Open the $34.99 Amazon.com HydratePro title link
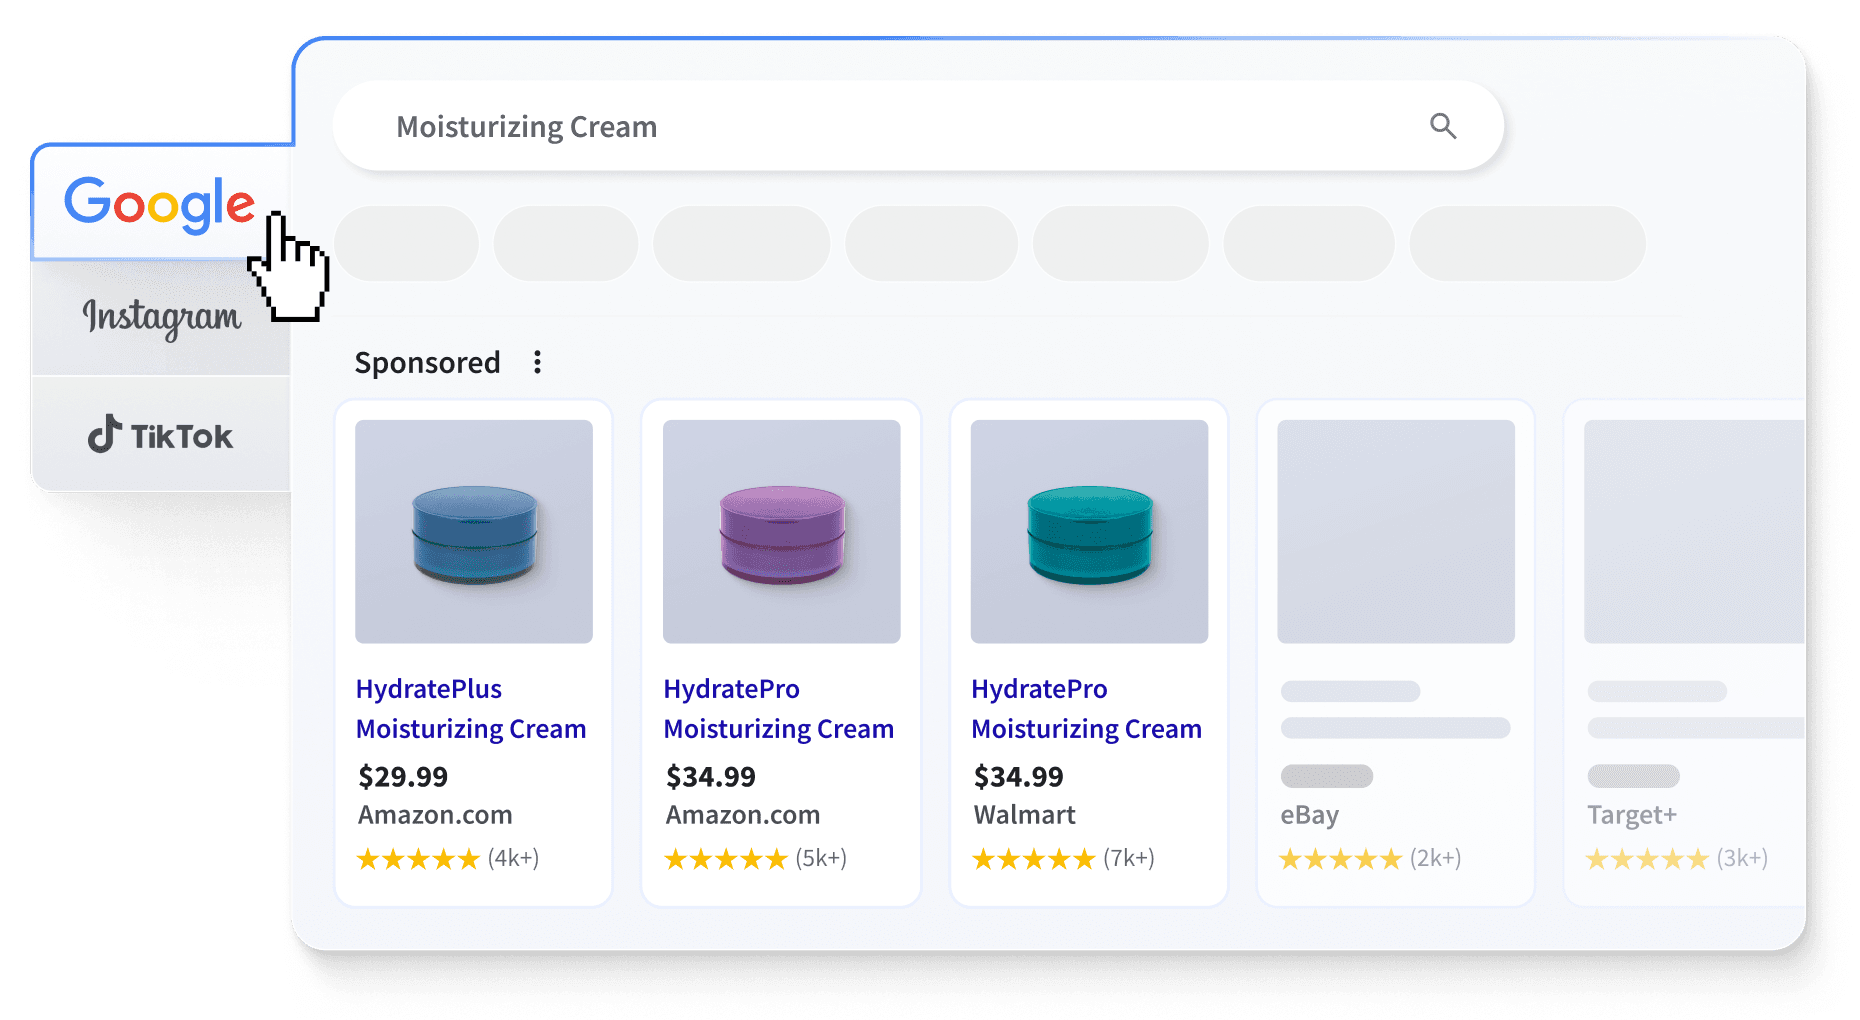 coord(778,709)
